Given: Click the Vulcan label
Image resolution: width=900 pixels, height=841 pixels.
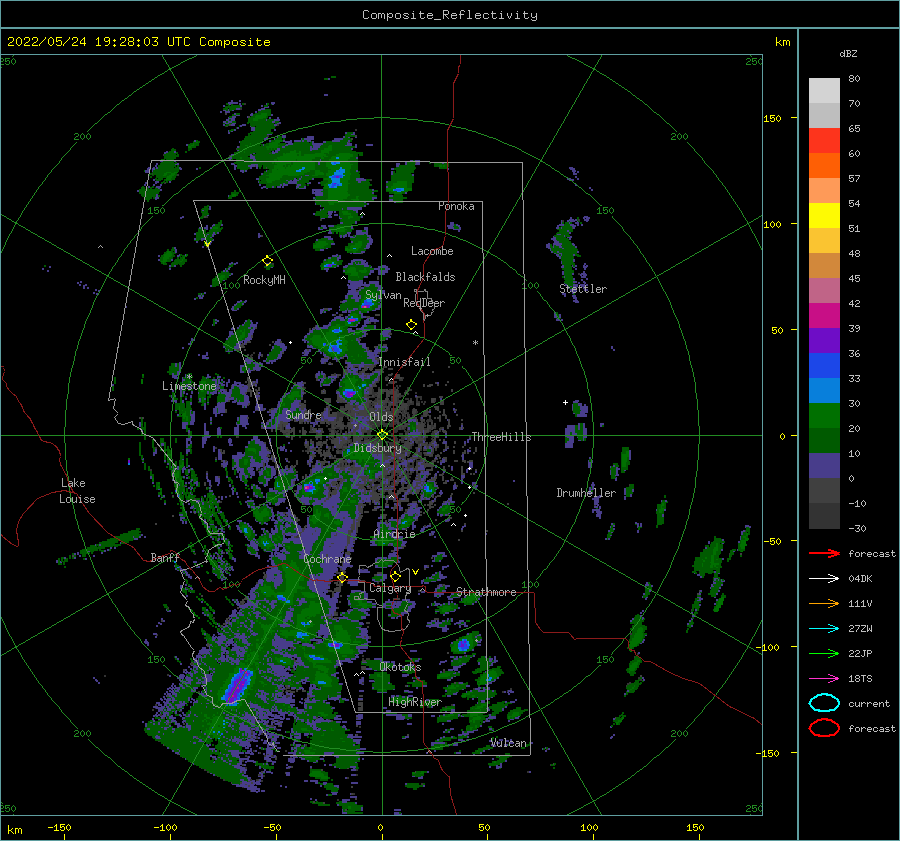Looking at the screenshot, I should click(509, 743).
